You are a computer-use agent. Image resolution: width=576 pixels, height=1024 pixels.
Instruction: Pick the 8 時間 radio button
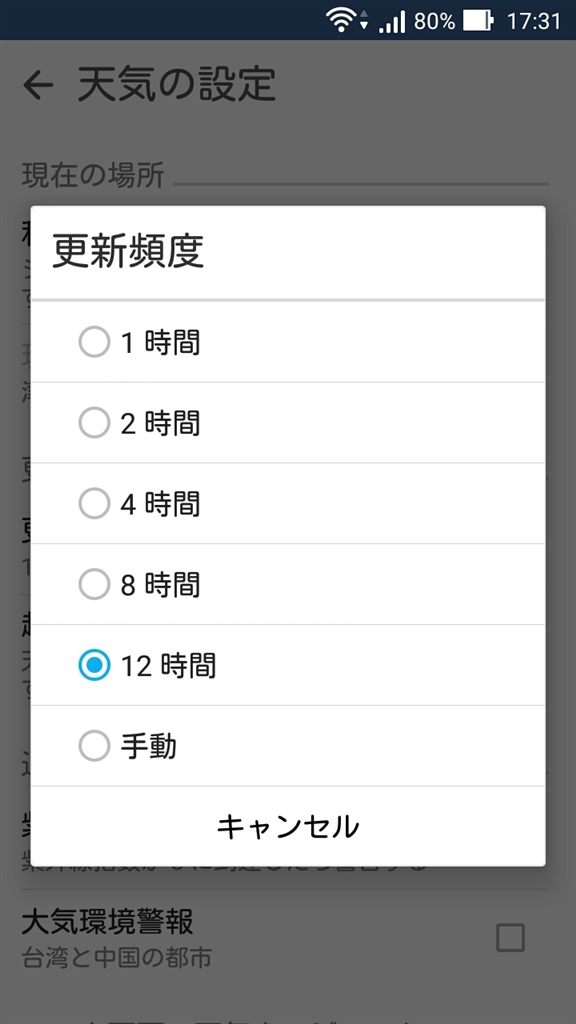tap(94, 584)
